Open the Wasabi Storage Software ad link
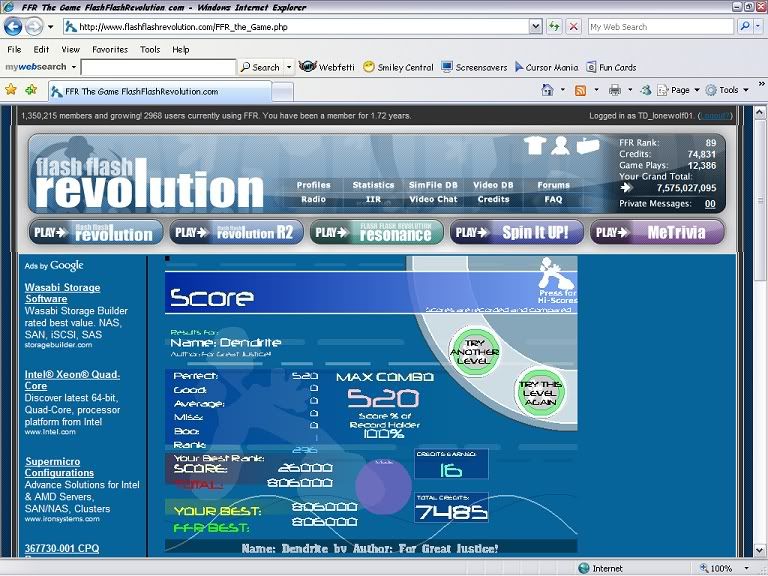Viewport: 768px width, 576px height. pyautogui.click(x=61, y=292)
